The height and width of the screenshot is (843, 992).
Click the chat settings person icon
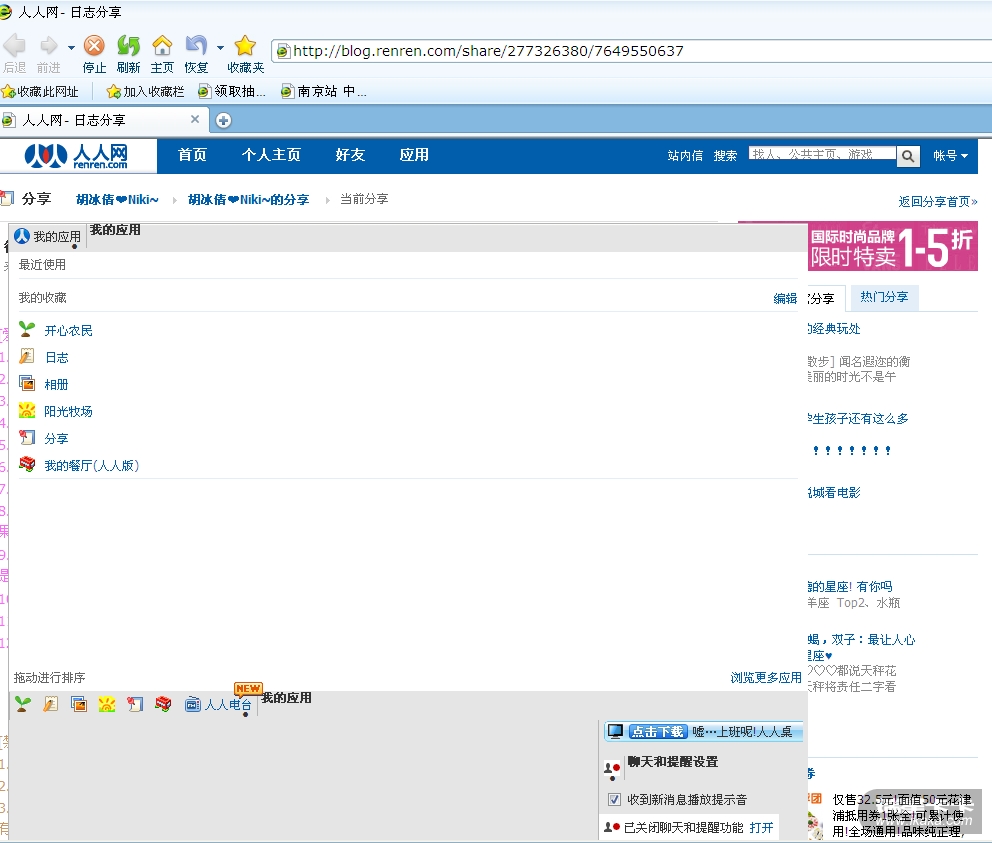point(612,768)
